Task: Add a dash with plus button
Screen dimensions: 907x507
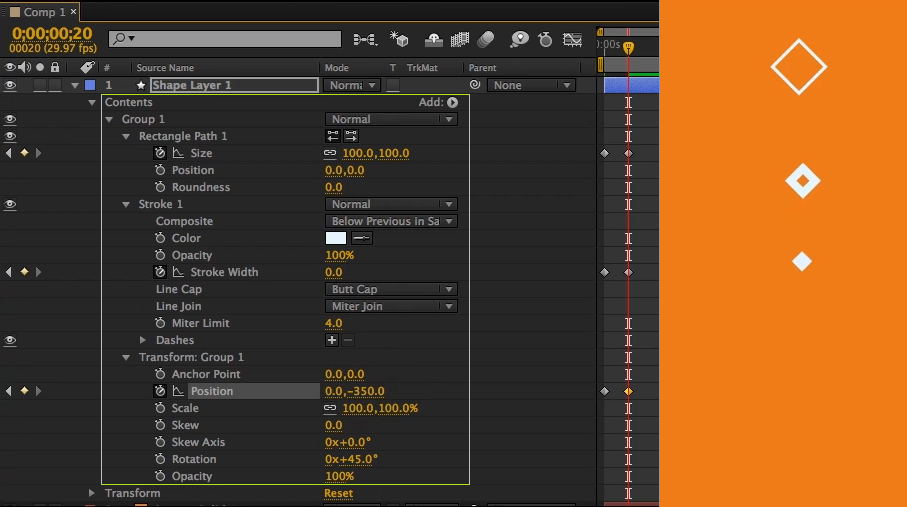Action: [331, 340]
